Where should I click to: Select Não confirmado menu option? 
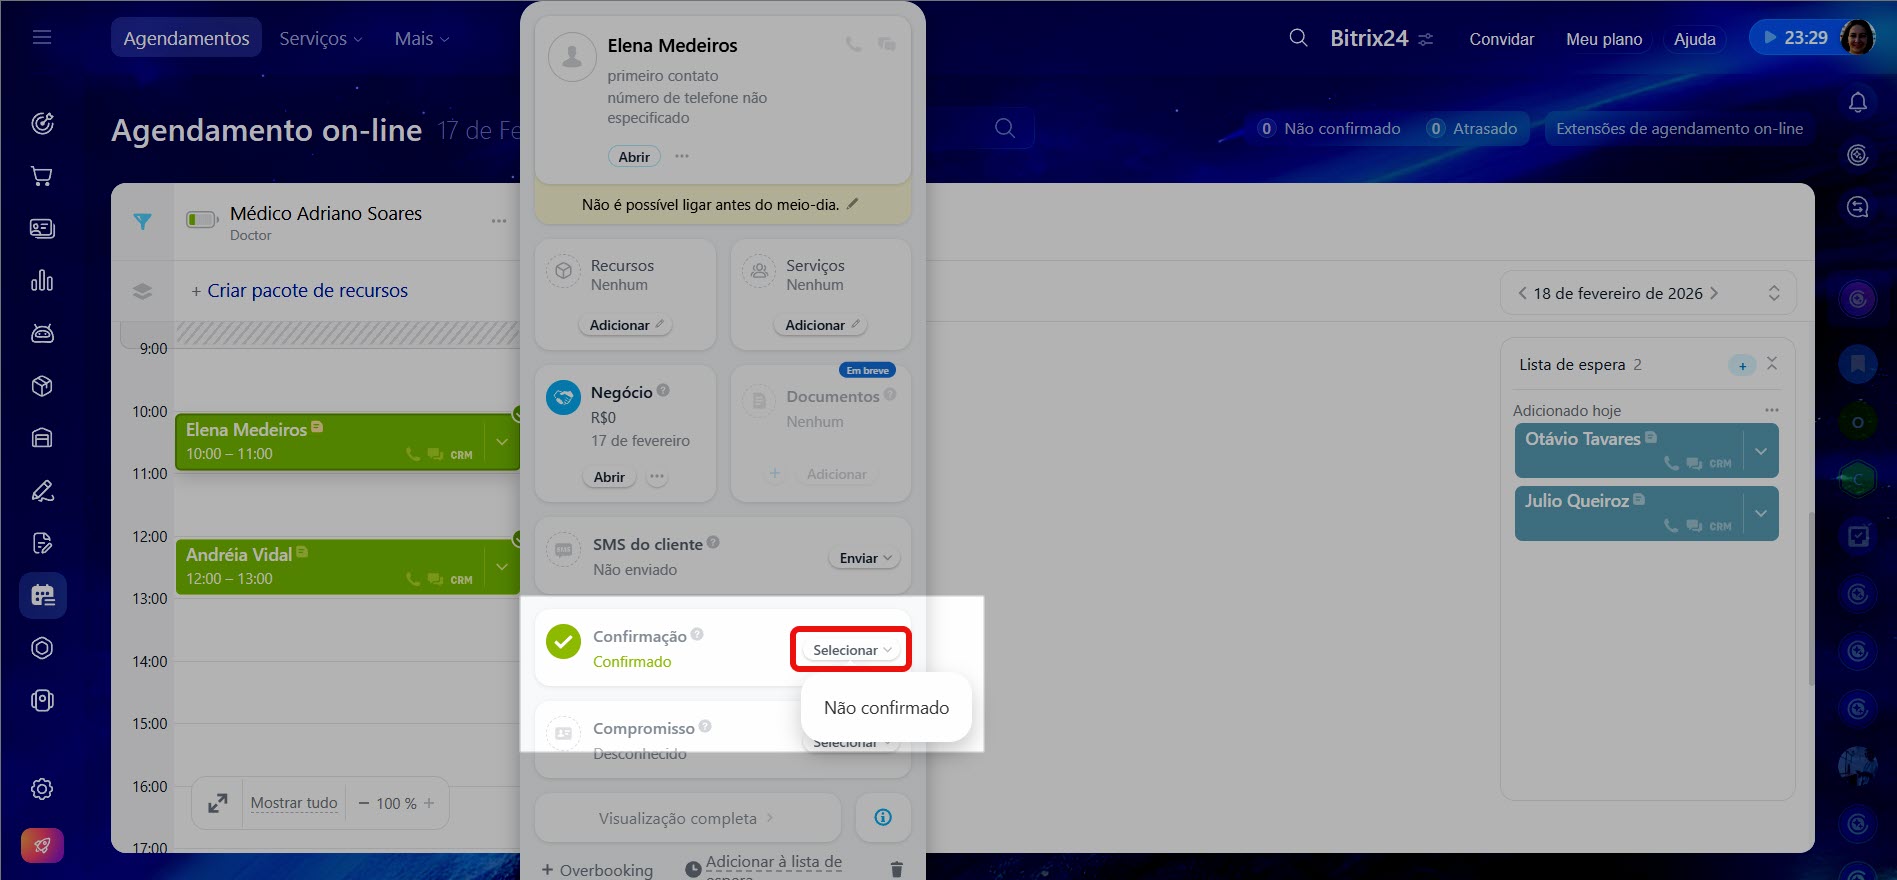pos(886,708)
